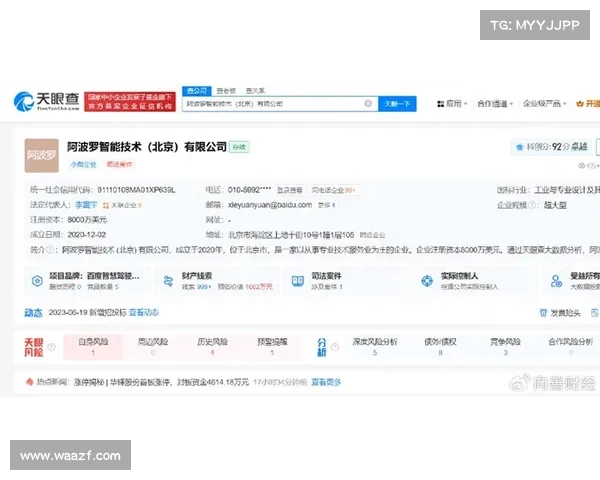This screenshot has height=480, width=600.
Task: Click the 科创分 score badge icon
Action: [517, 146]
